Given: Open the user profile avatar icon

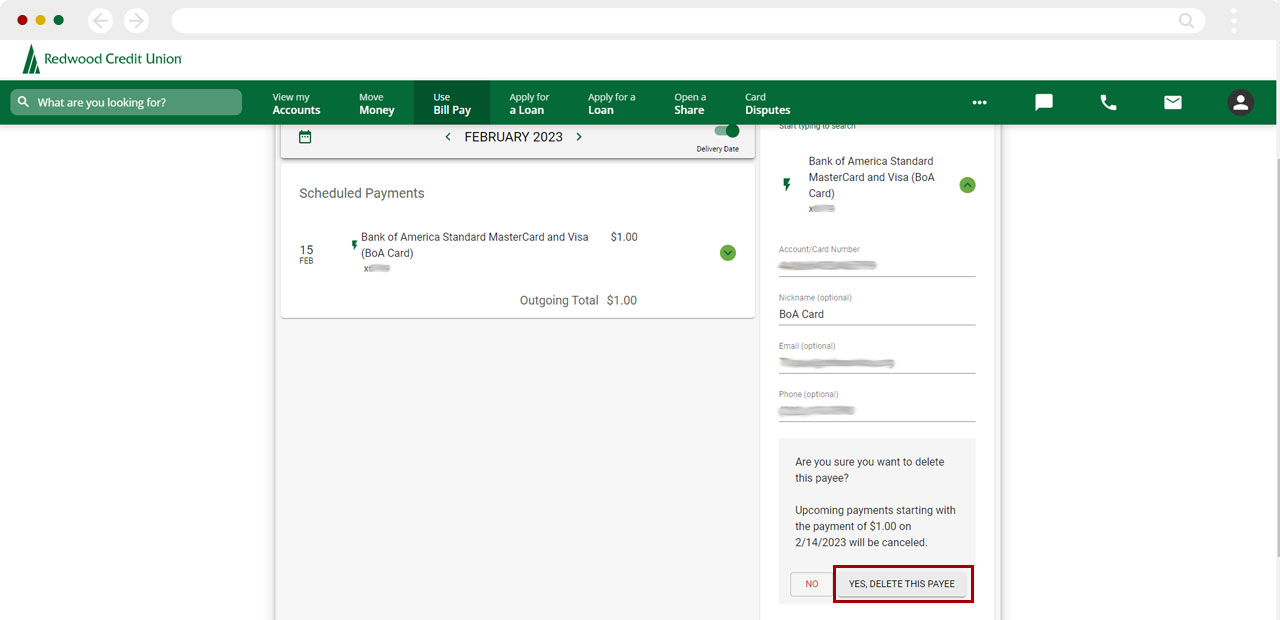Looking at the screenshot, I should [x=1241, y=102].
